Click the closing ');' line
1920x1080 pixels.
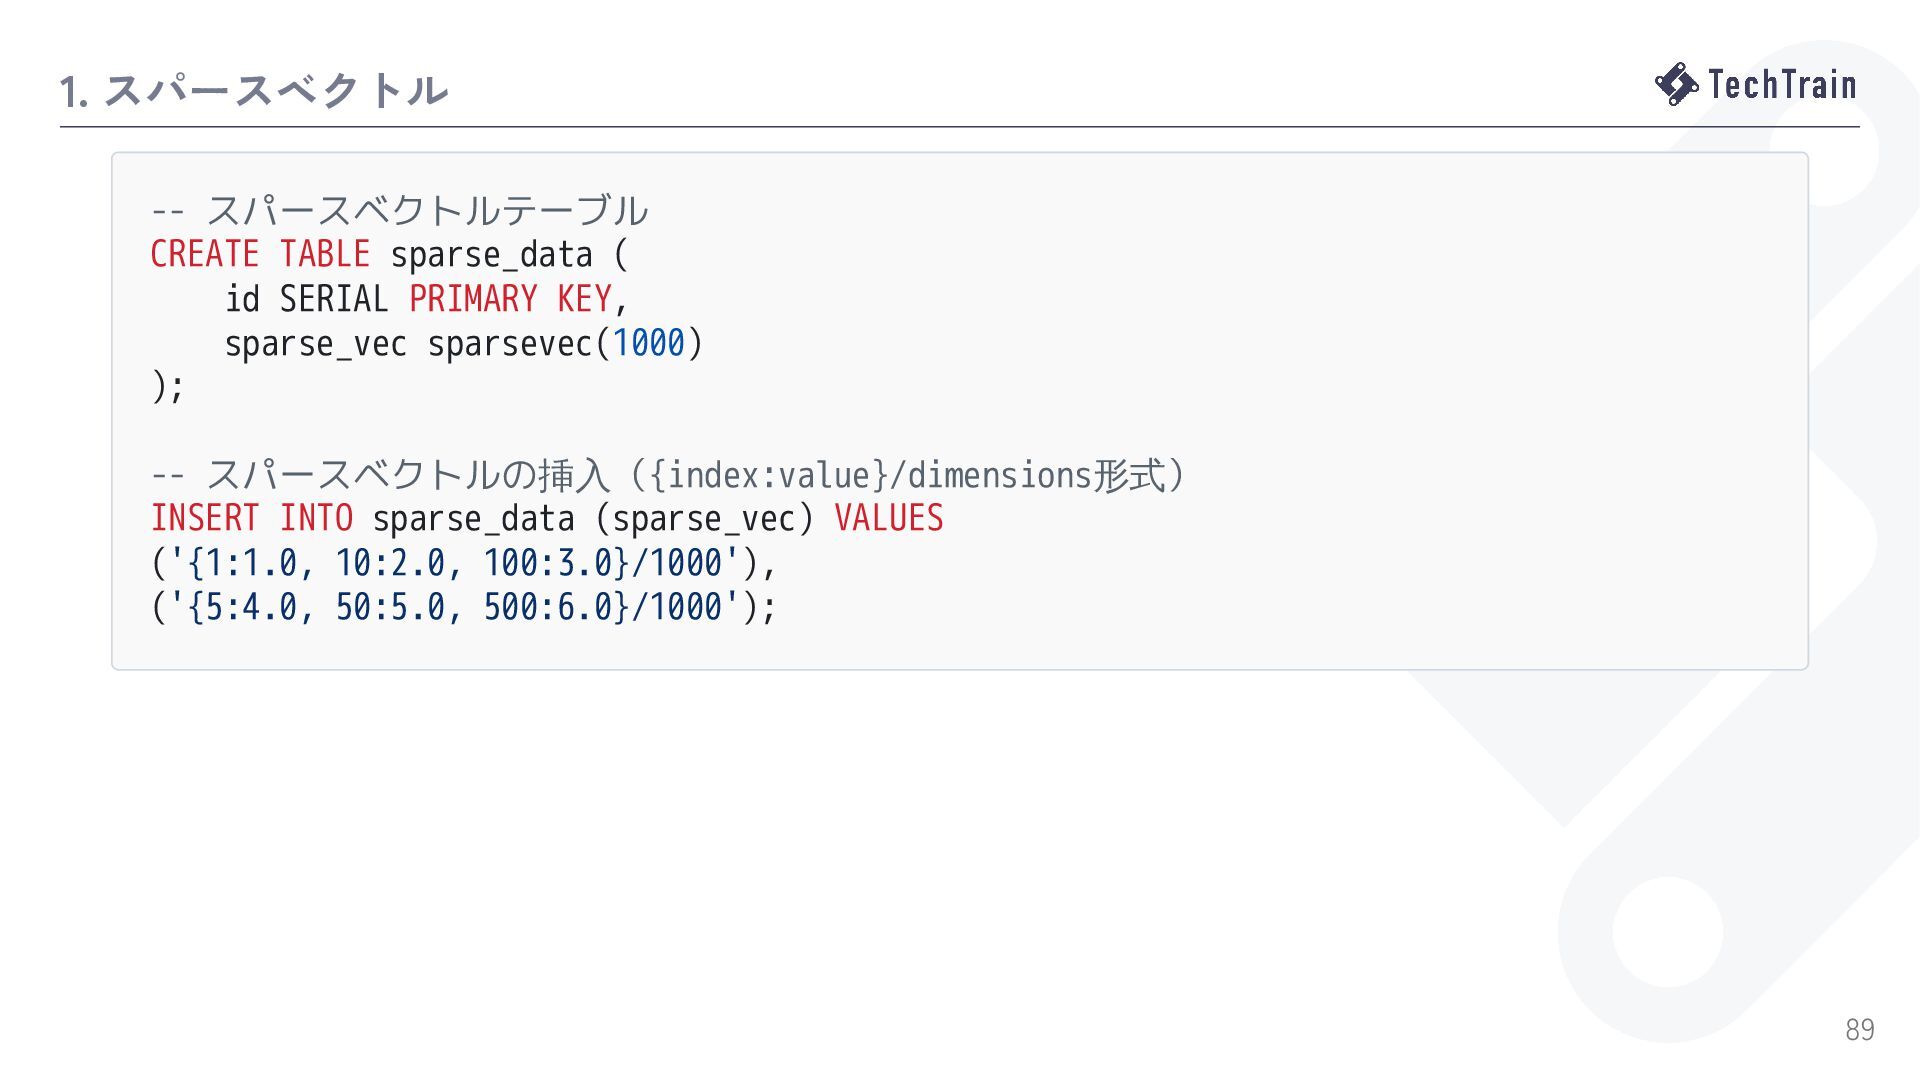(168, 387)
